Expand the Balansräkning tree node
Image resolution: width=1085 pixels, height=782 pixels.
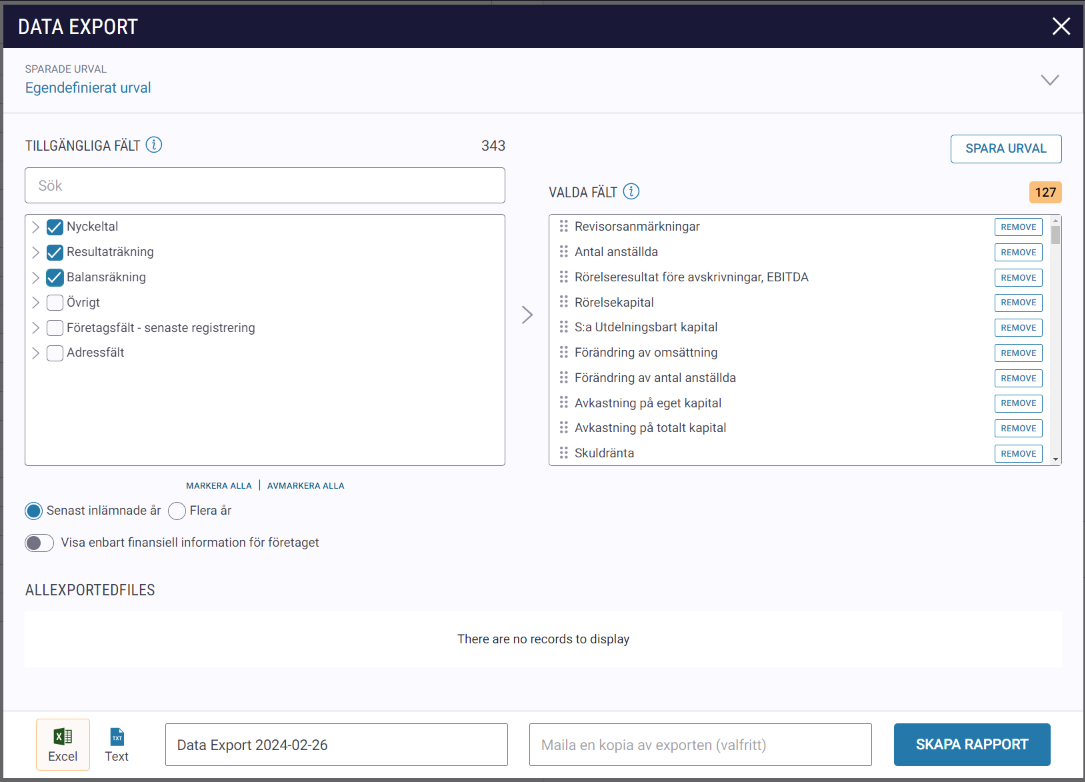[x=35, y=278]
